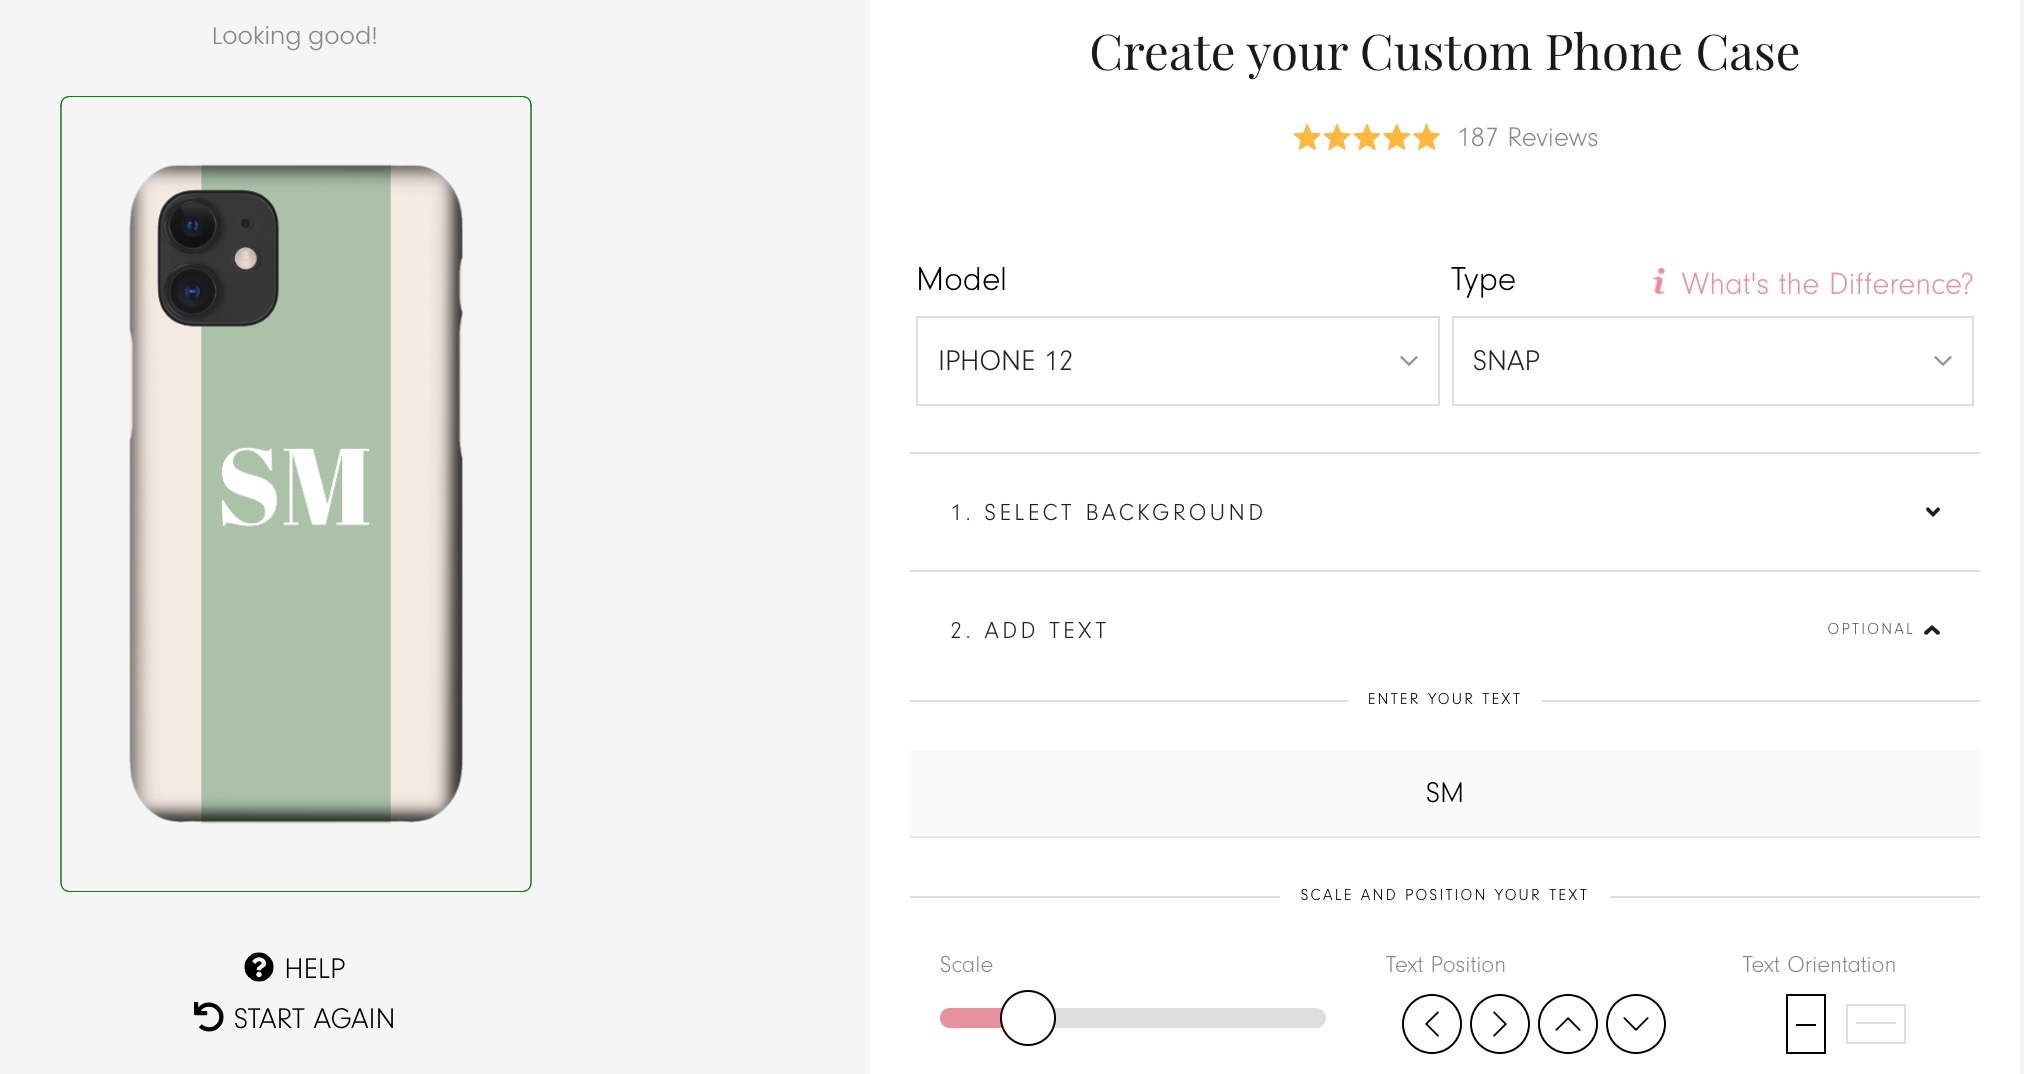Click the HELP question mark icon

click(x=258, y=967)
